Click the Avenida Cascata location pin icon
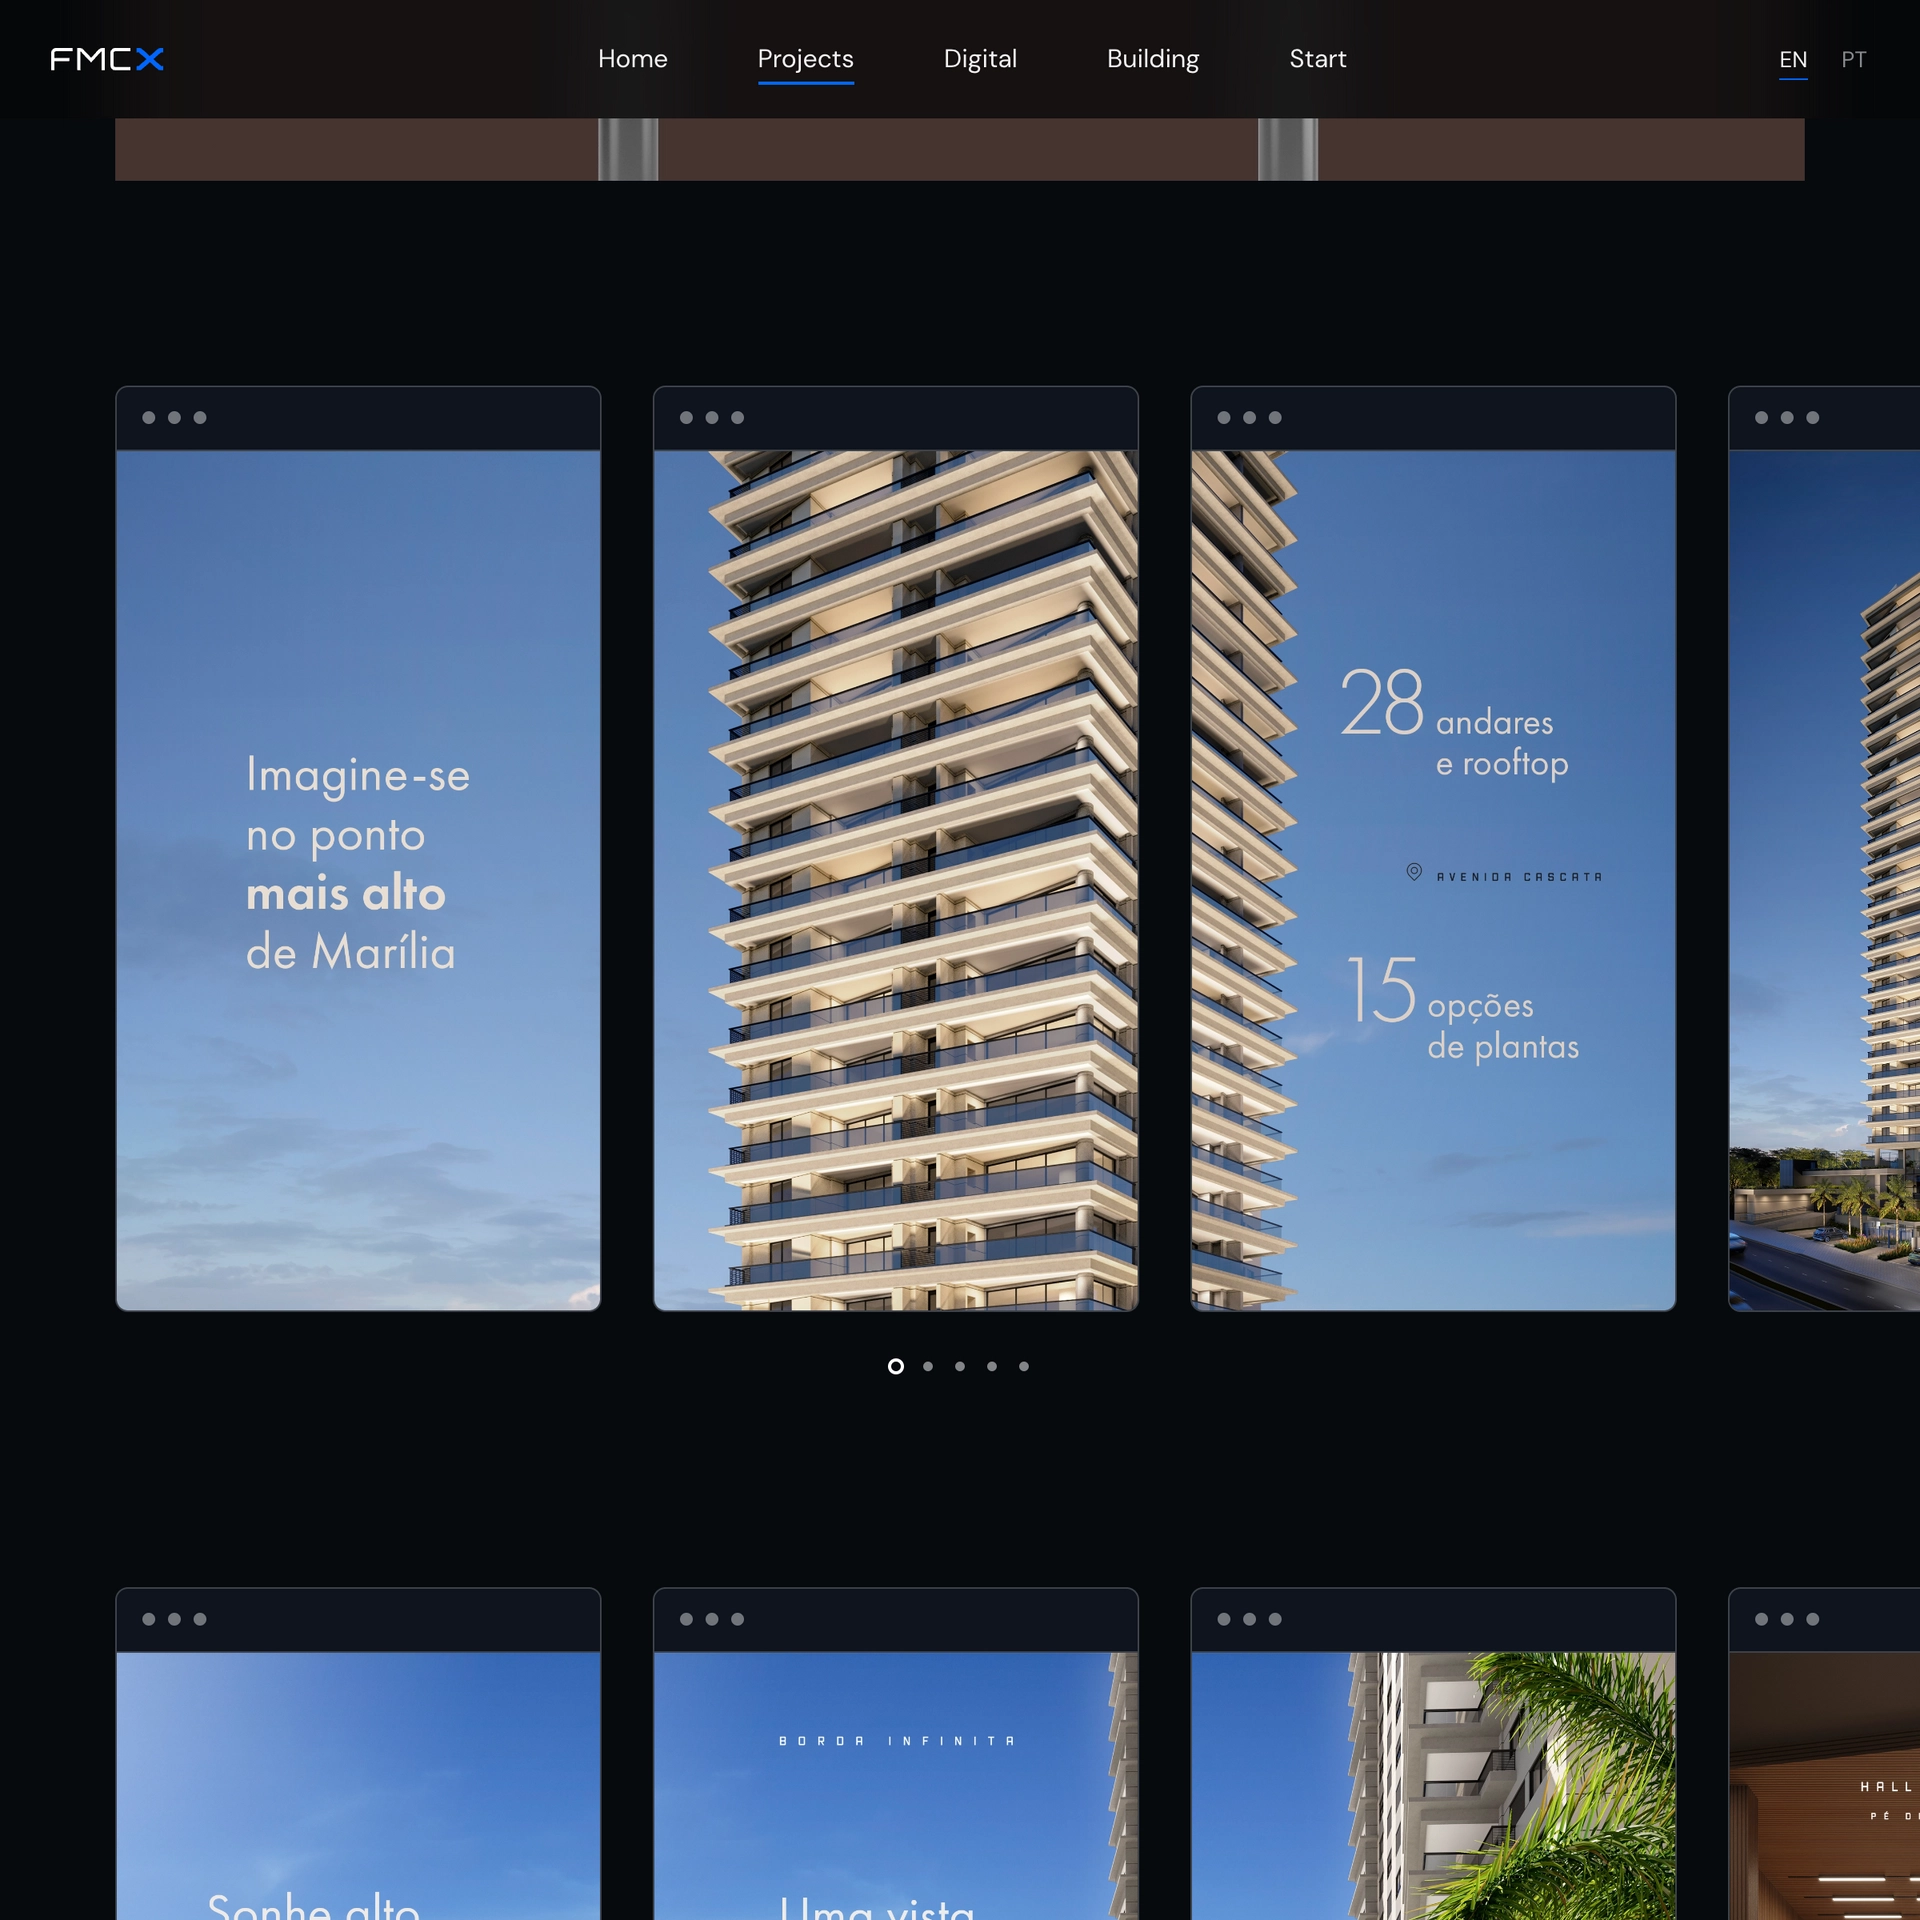 pos(1414,872)
